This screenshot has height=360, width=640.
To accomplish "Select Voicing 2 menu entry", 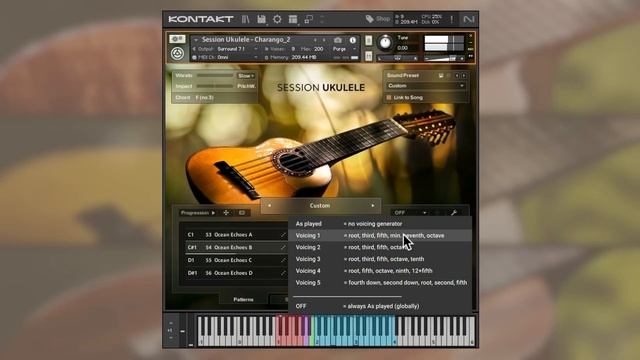I will tap(380, 247).
